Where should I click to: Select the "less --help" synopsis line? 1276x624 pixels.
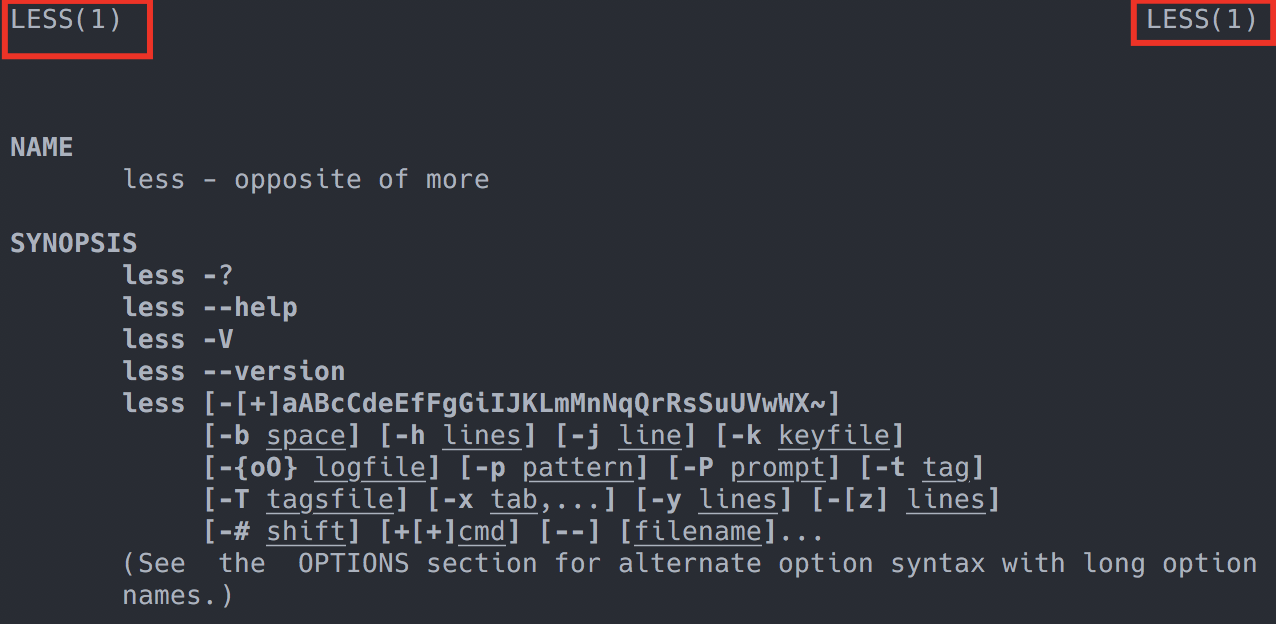[210, 308]
